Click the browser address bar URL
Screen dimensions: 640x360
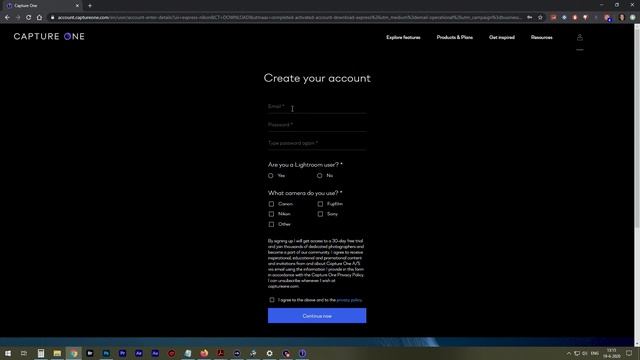coord(289,18)
